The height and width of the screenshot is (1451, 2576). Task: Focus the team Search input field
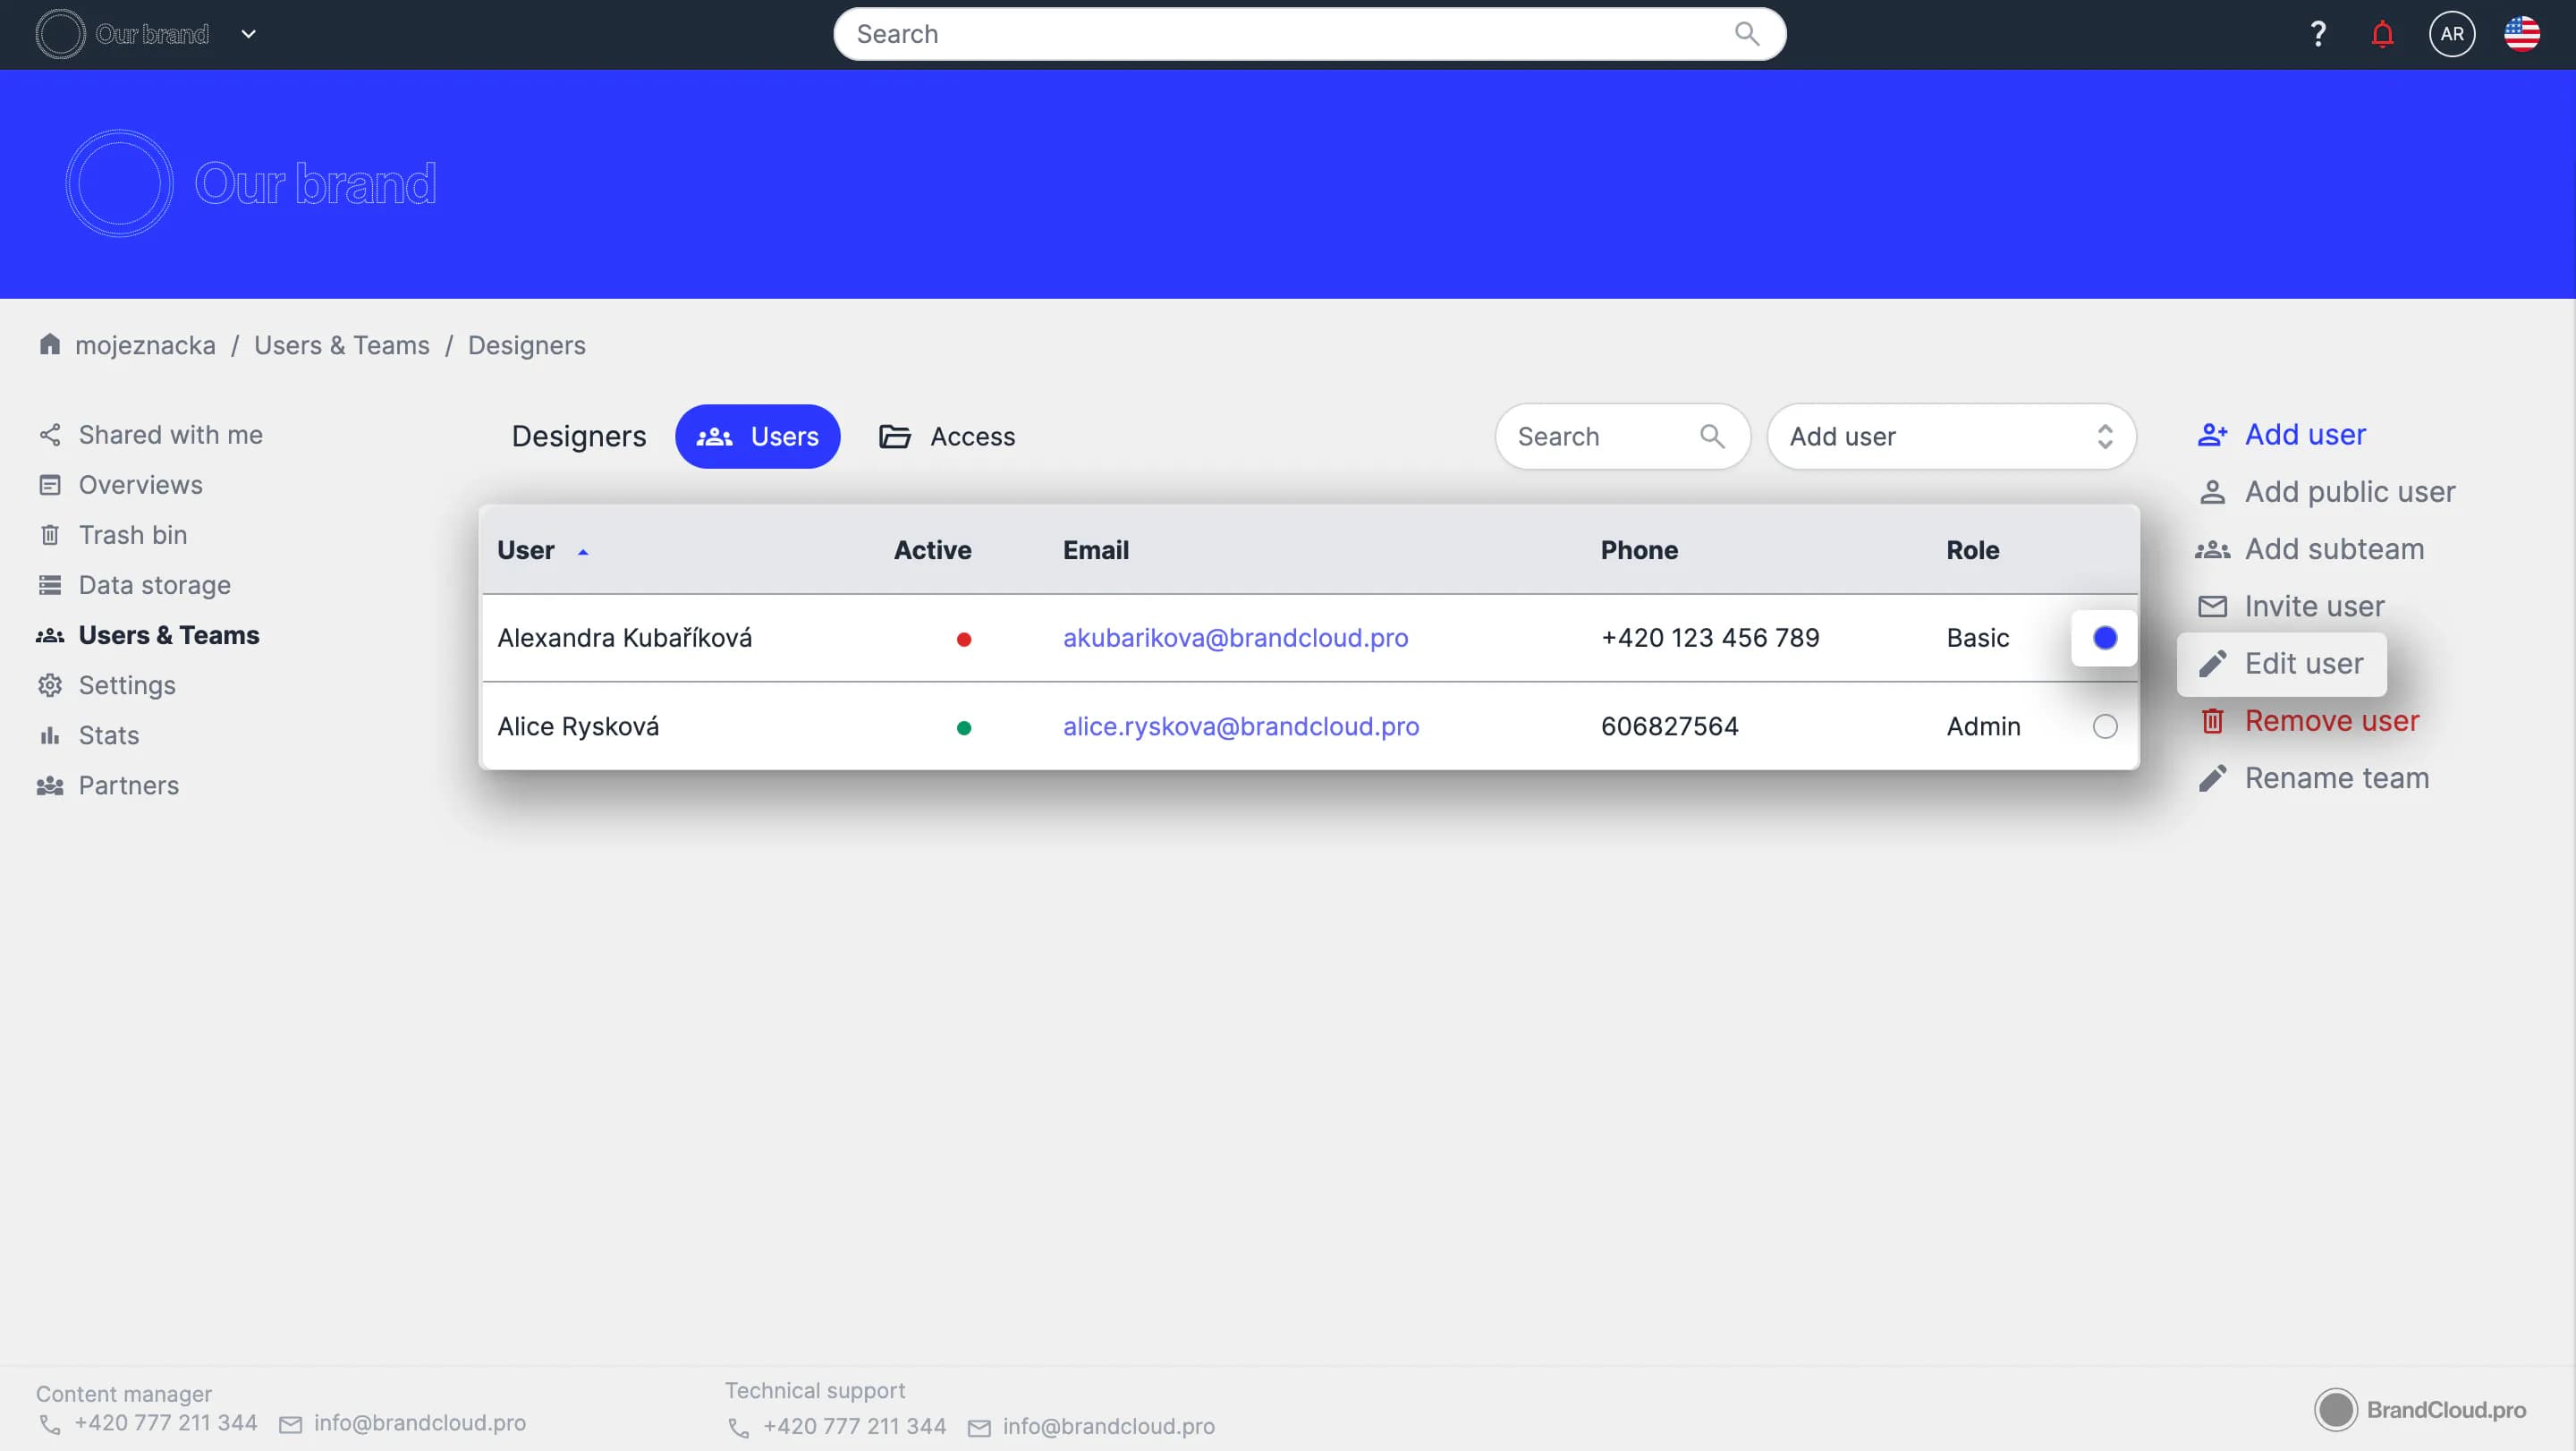[x=1600, y=436]
